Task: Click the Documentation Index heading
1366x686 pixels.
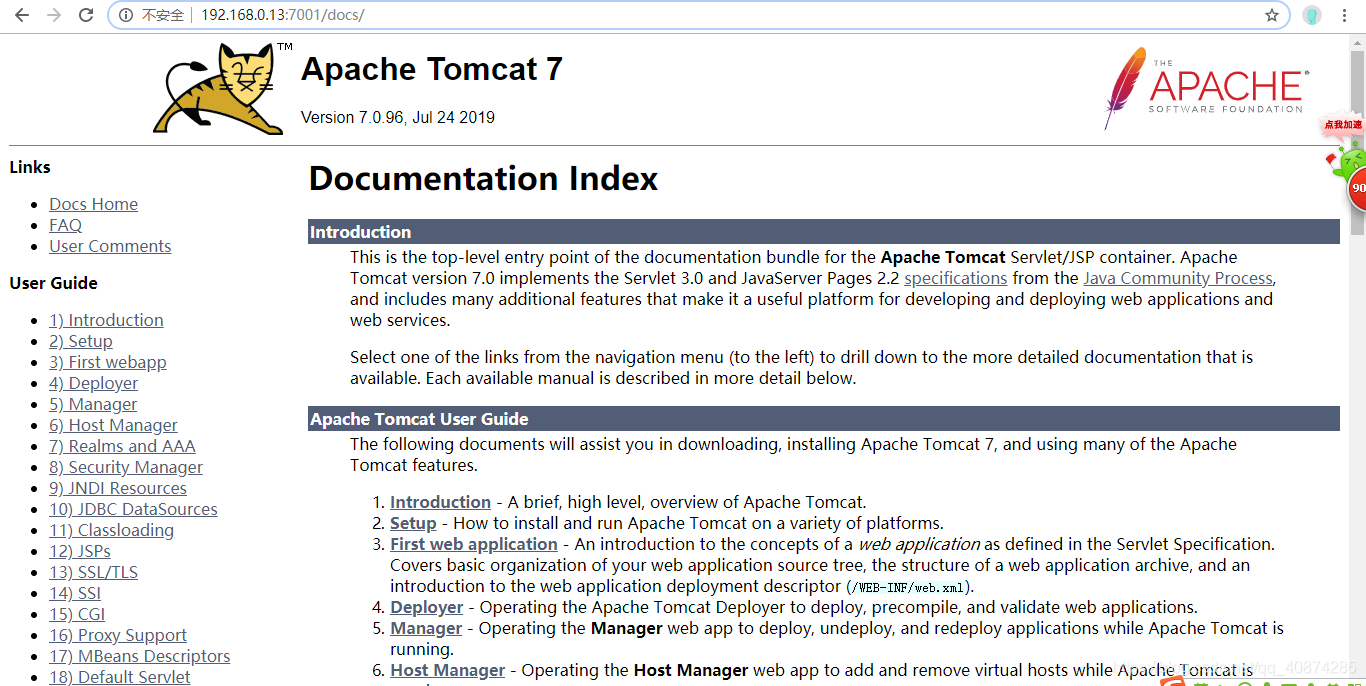Action: point(483,178)
